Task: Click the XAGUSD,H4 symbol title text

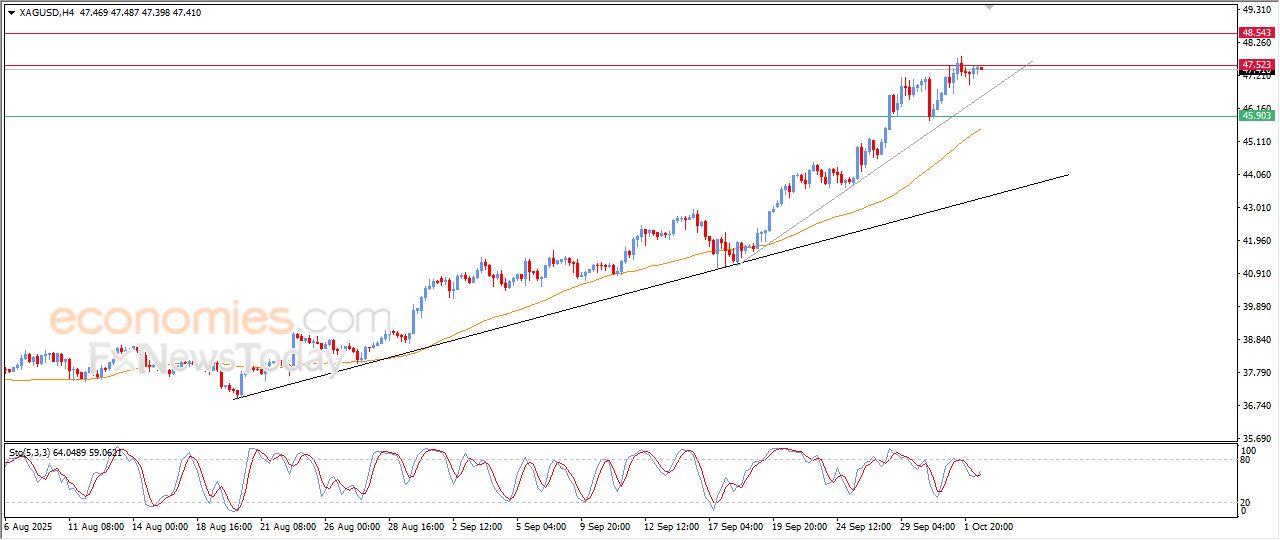Action: 47,13
